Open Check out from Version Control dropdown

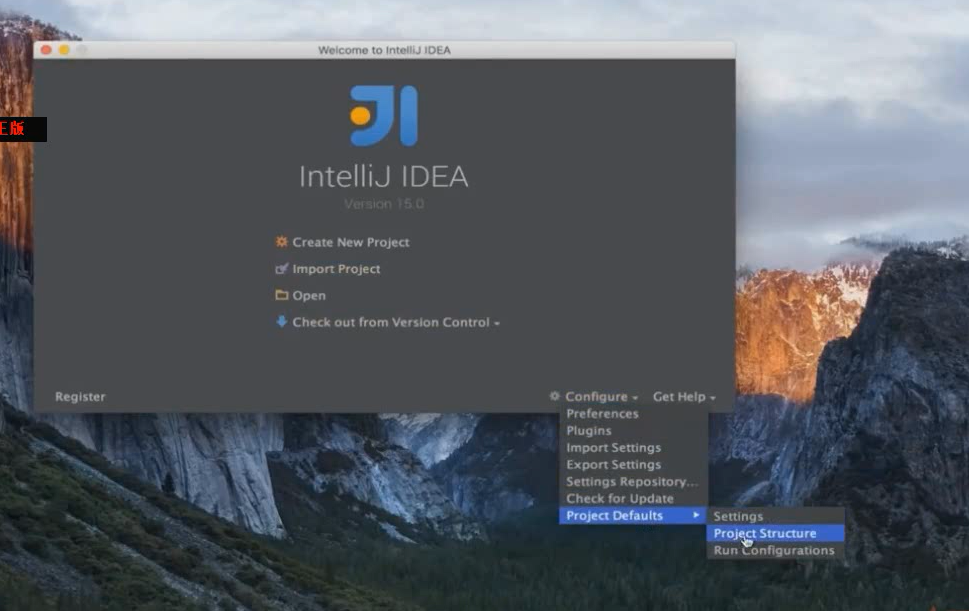(x=396, y=322)
